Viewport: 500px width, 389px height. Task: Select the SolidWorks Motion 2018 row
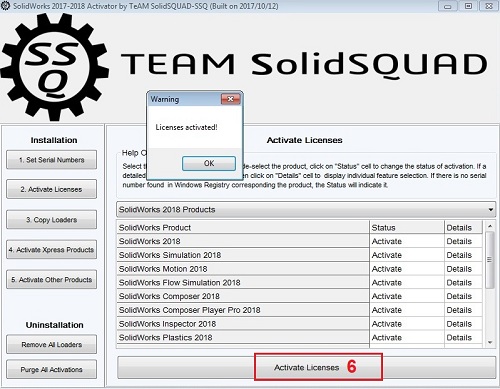point(243,269)
